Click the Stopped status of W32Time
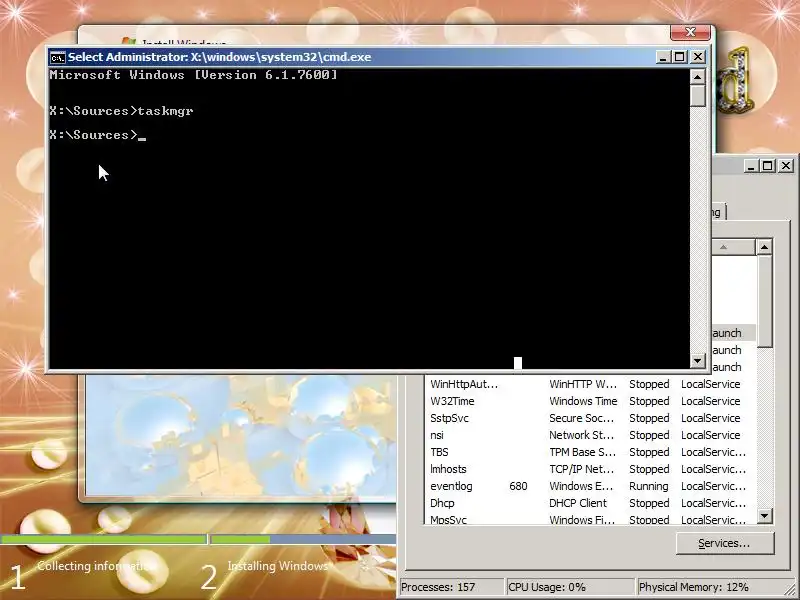The height and width of the screenshot is (600, 800). 649,401
